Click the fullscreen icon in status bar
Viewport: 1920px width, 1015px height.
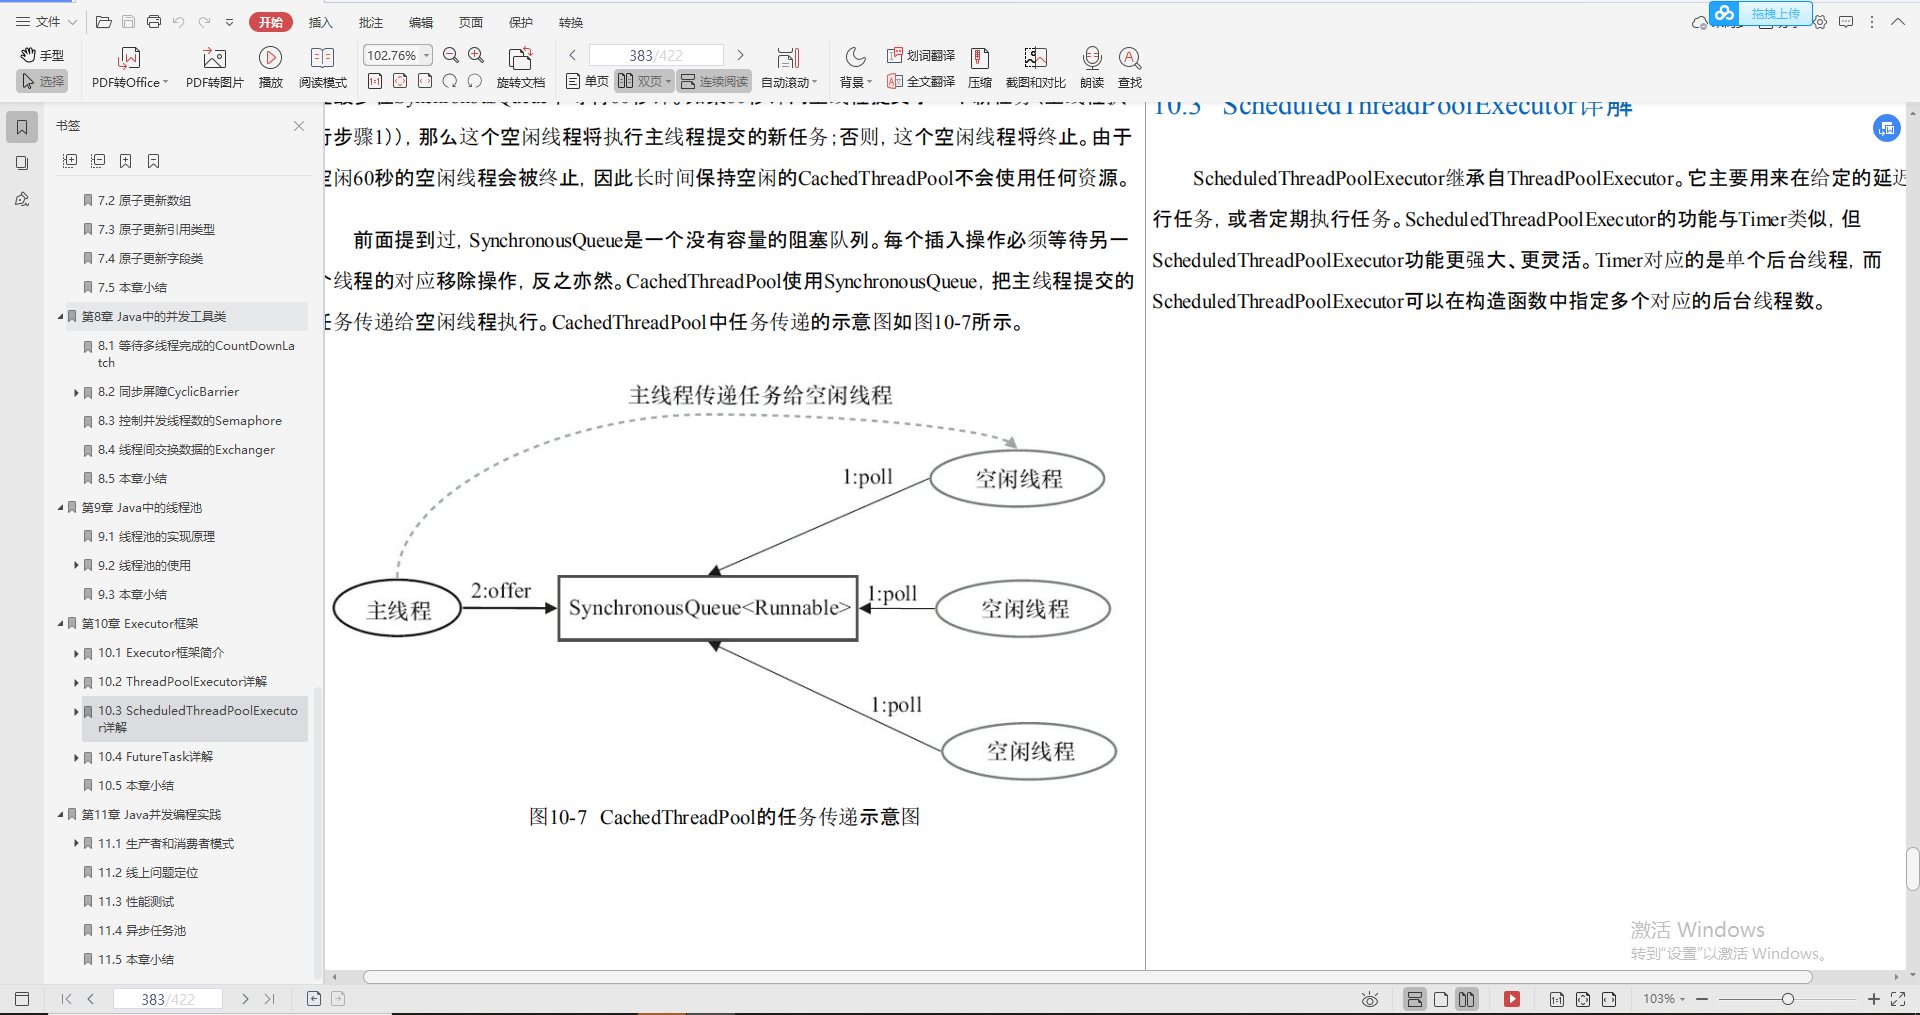click(x=1898, y=999)
